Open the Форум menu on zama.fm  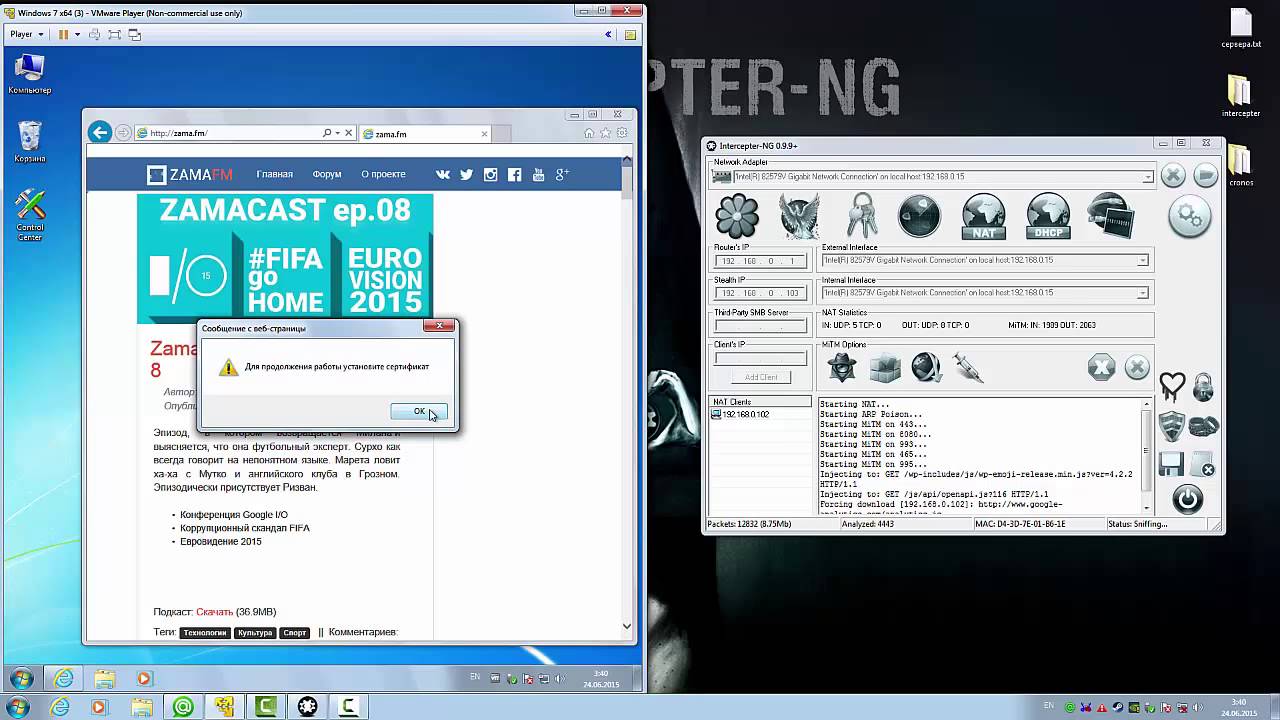point(327,174)
